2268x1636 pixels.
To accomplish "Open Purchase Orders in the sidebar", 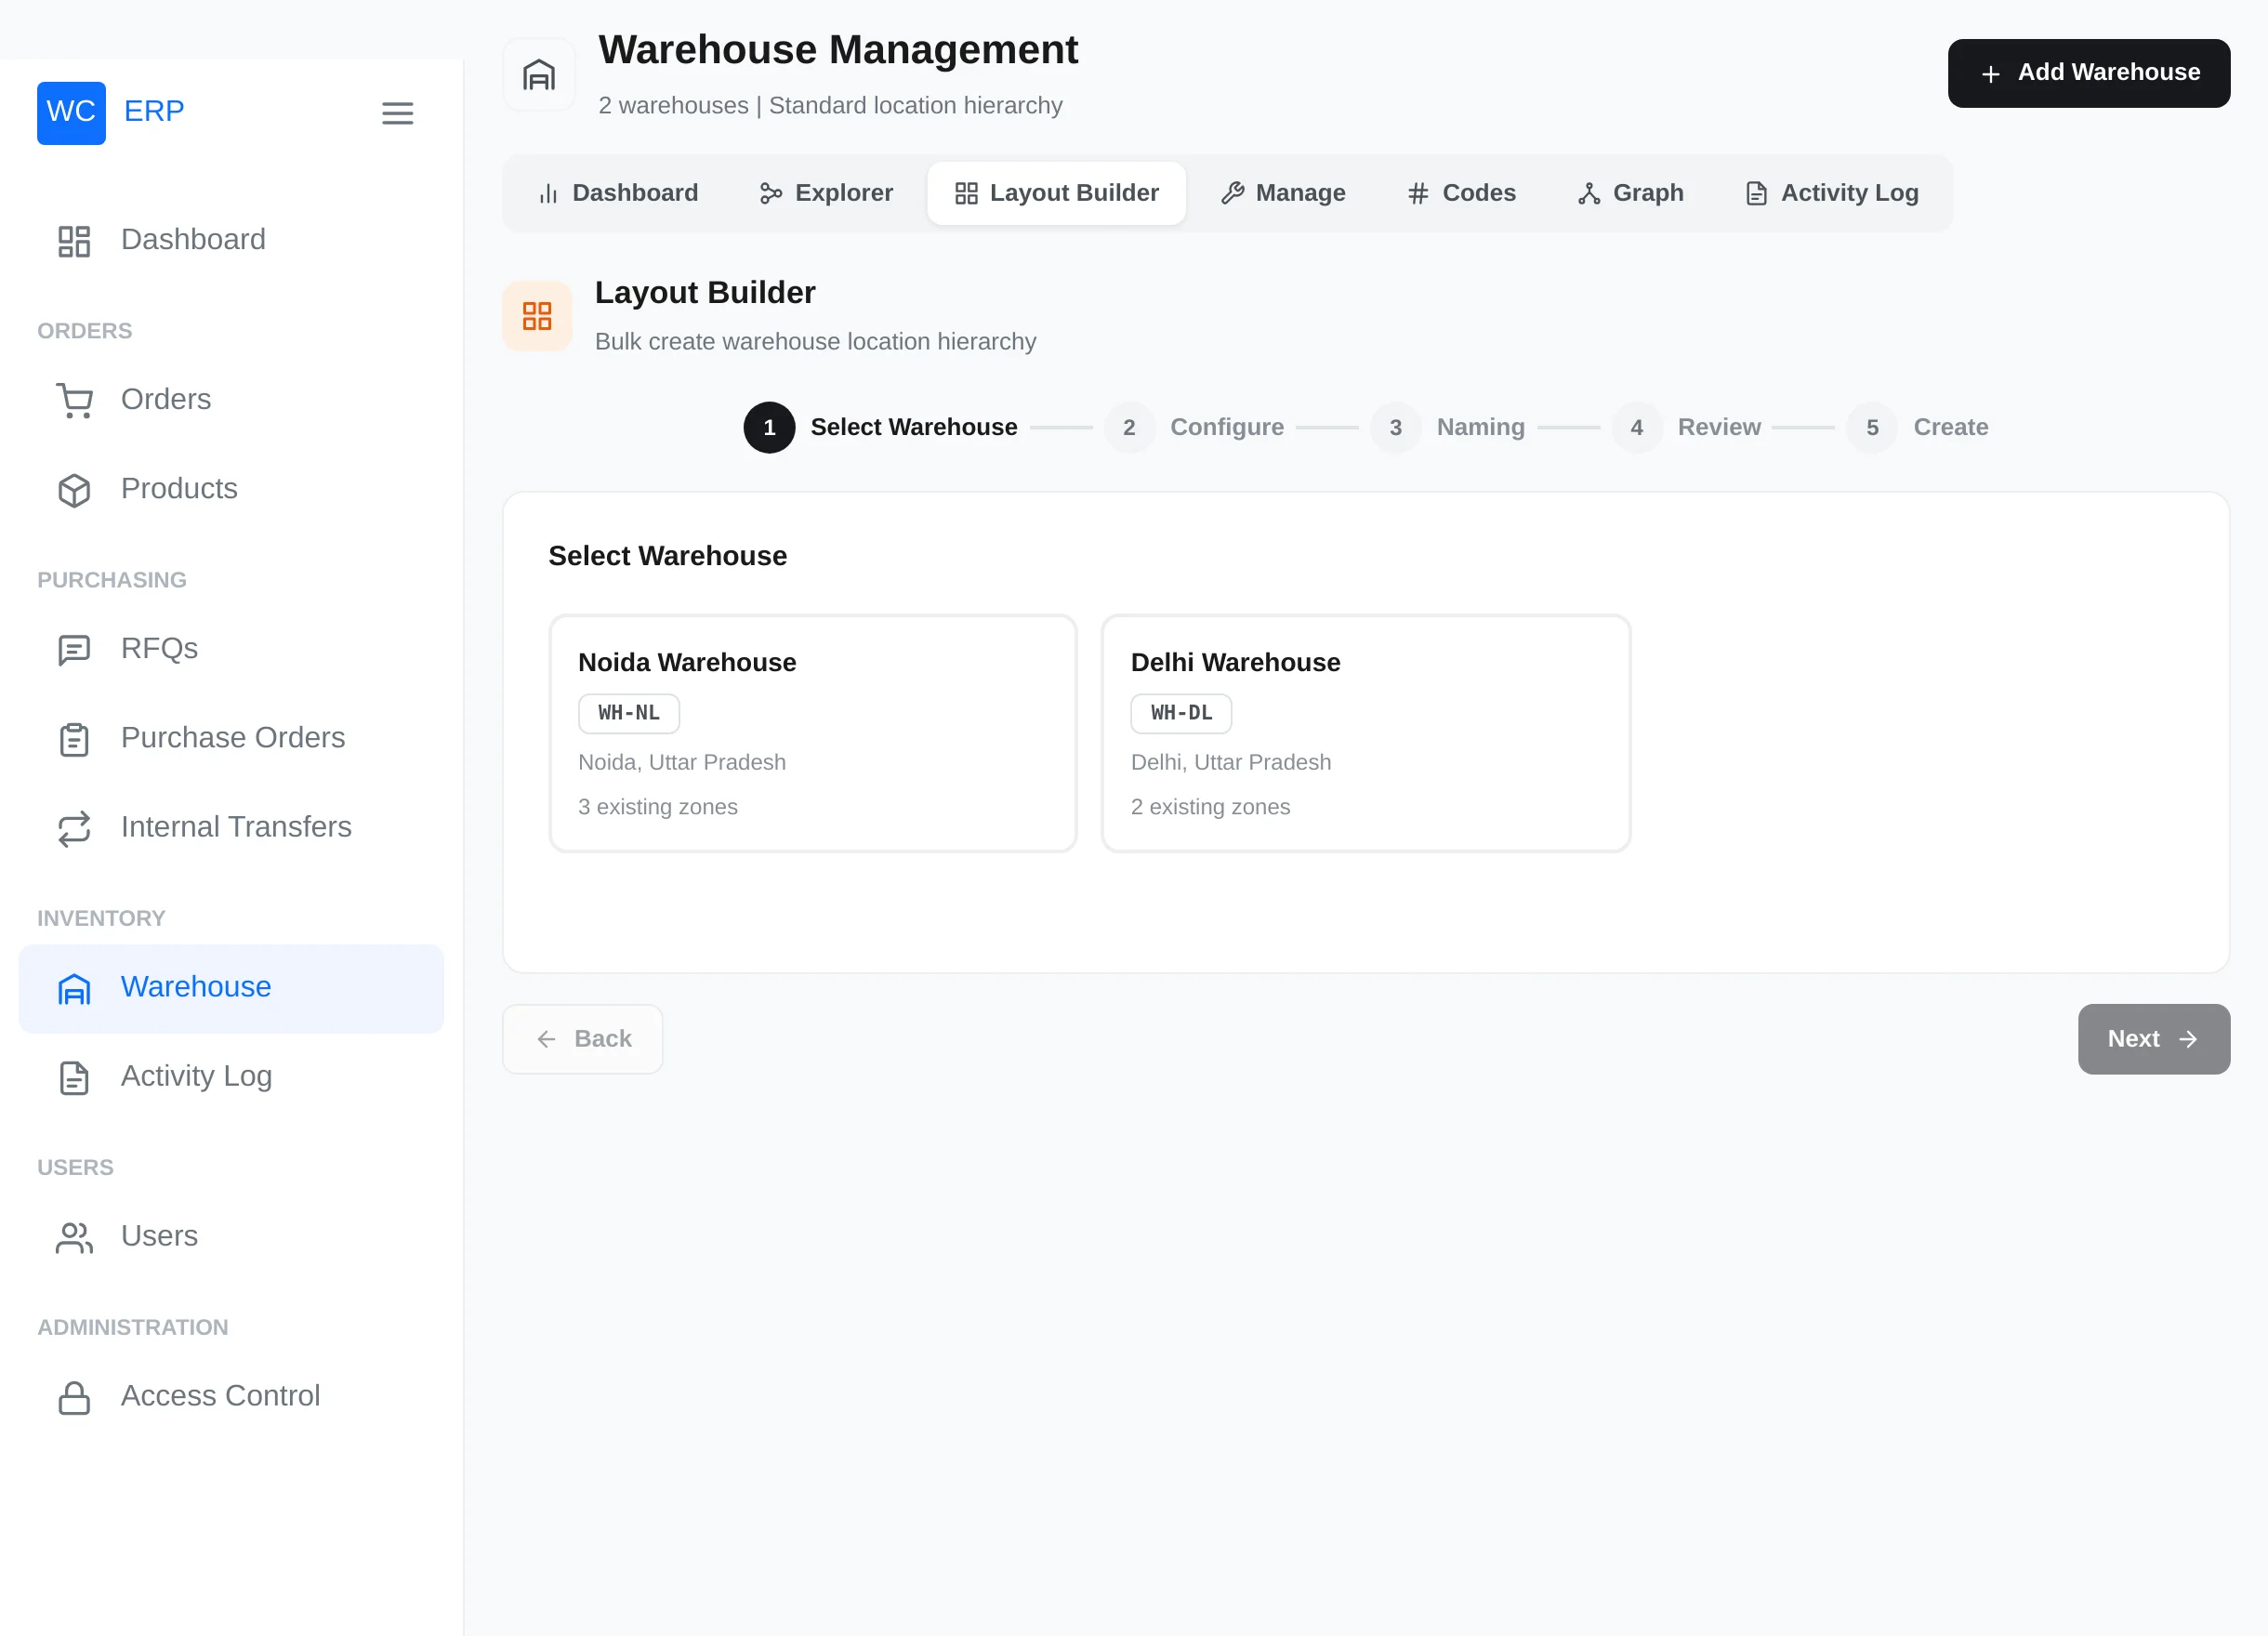I will pos(231,738).
